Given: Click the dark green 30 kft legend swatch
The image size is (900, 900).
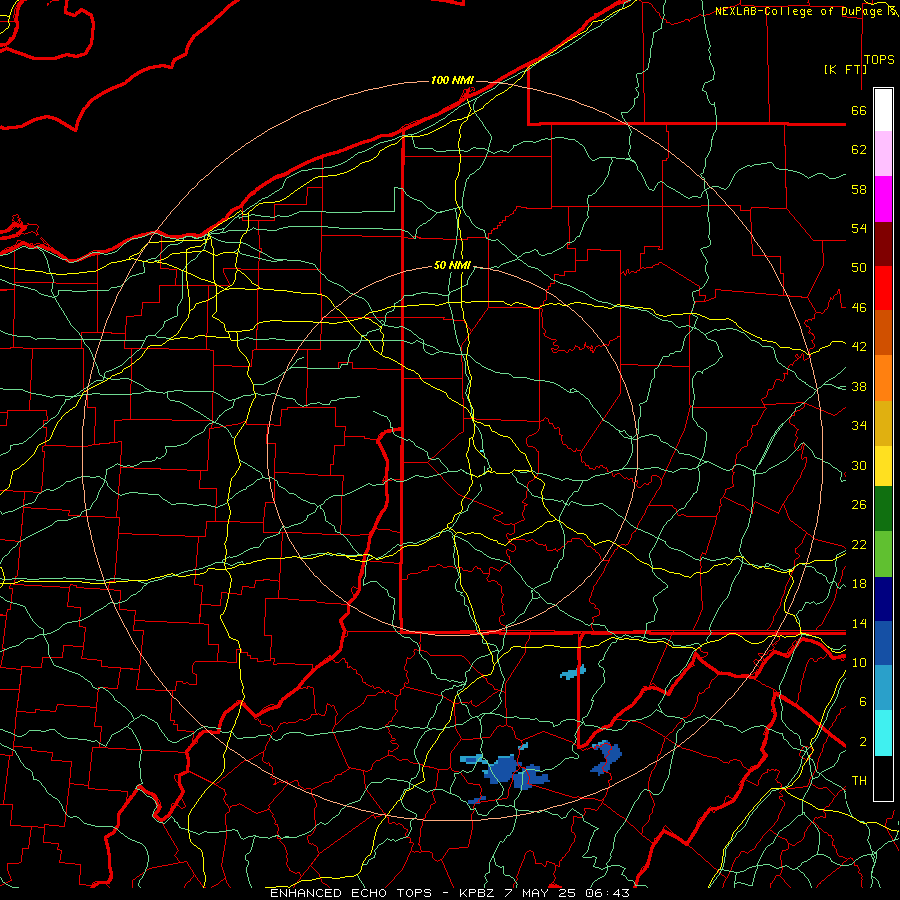Looking at the screenshot, I should point(883,508).
